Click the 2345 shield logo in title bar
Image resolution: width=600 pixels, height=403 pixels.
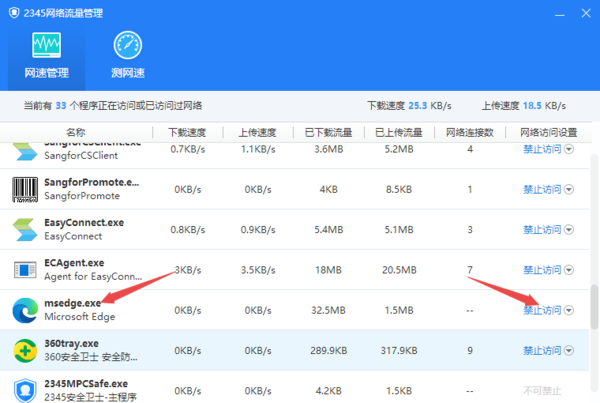point(13,11)
